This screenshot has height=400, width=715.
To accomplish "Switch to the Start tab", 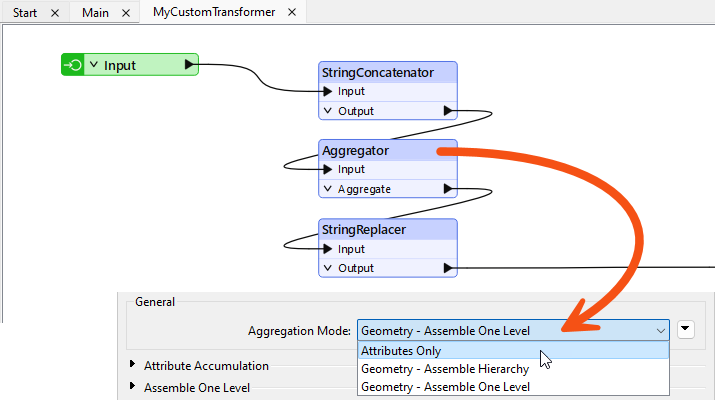I will (29, 13).
